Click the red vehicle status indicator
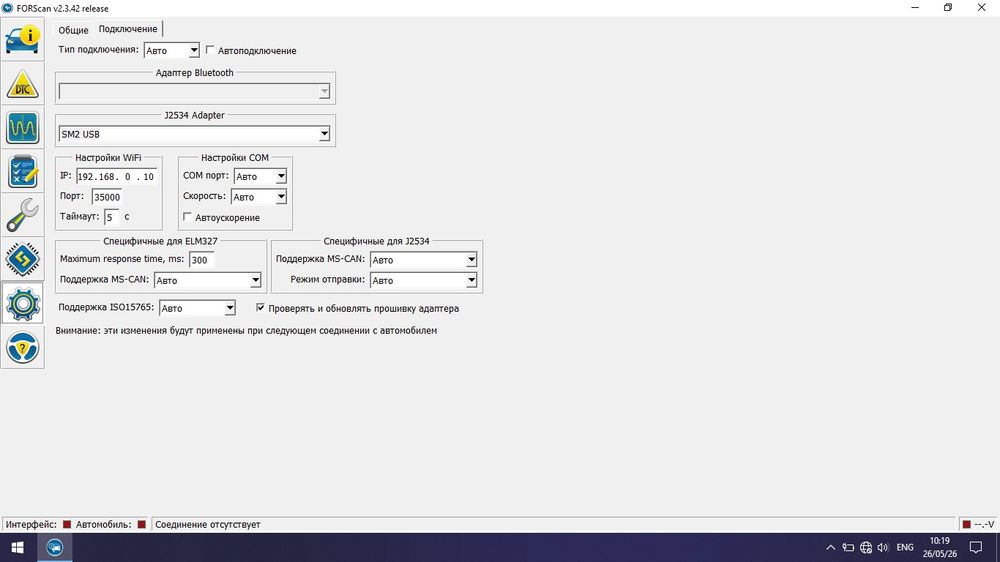The image size is (1000, 562). tap(142, 524)
